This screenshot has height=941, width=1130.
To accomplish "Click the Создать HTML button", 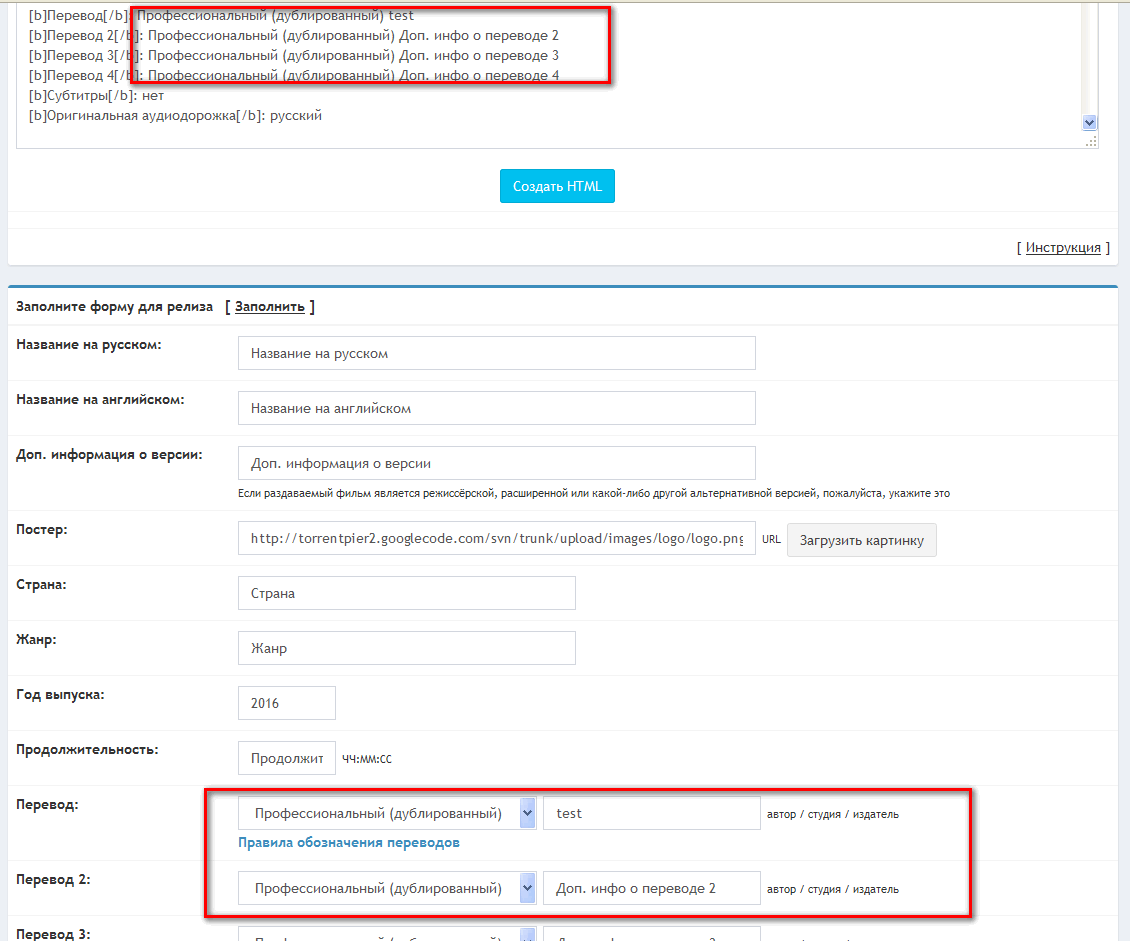I will pos(557,186).
